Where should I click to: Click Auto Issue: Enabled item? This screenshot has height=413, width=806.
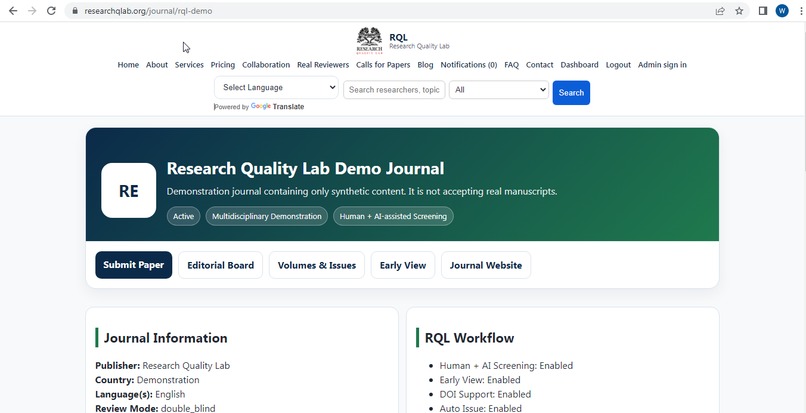pos(480,408)
